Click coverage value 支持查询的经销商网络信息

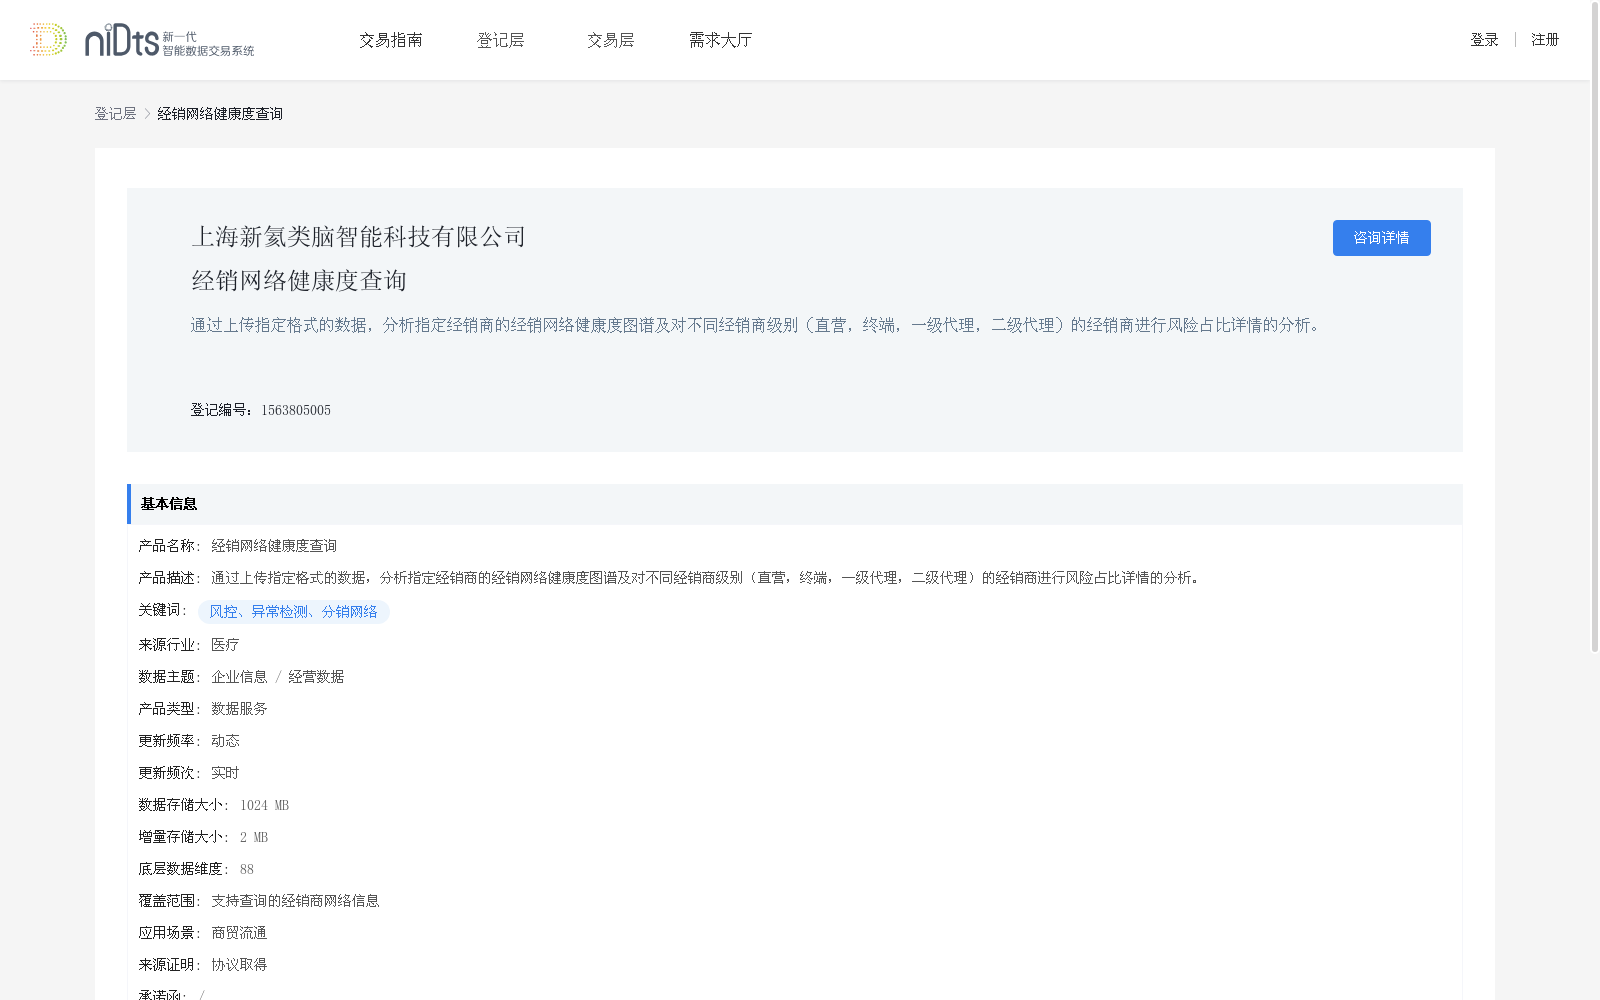295,901
